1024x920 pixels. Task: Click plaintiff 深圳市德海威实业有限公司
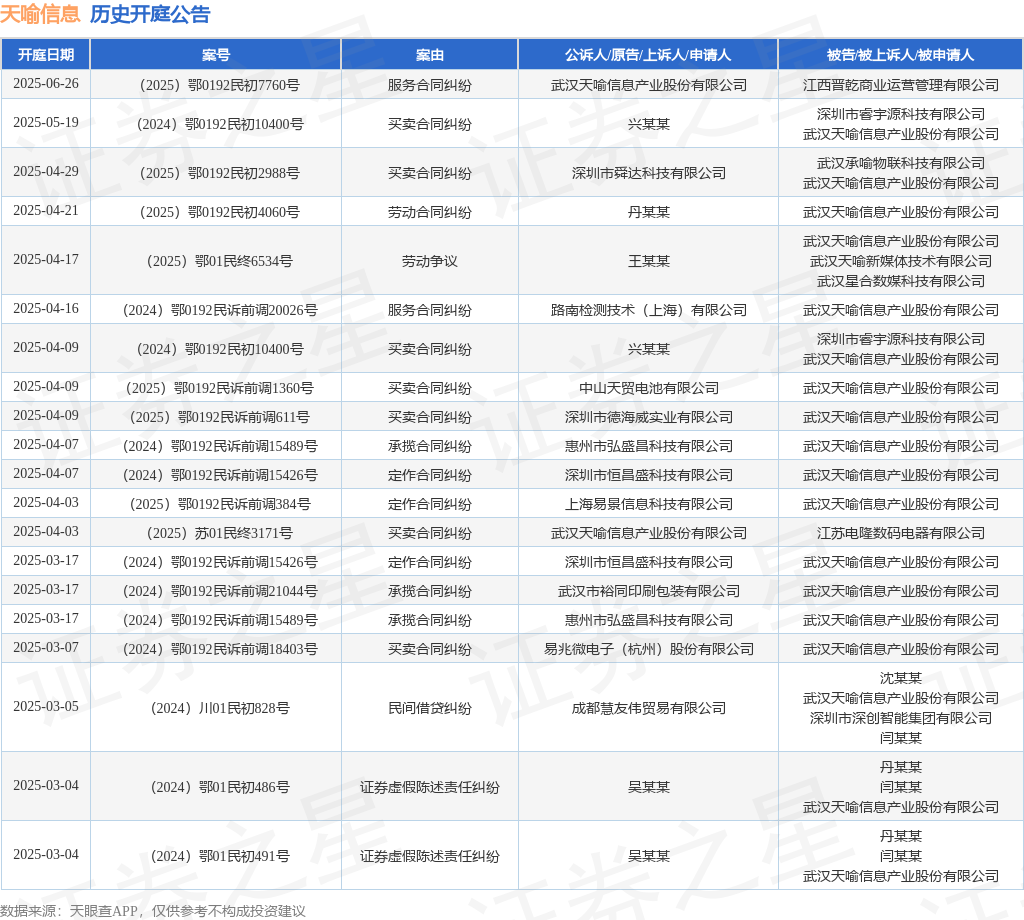(648, 417)
